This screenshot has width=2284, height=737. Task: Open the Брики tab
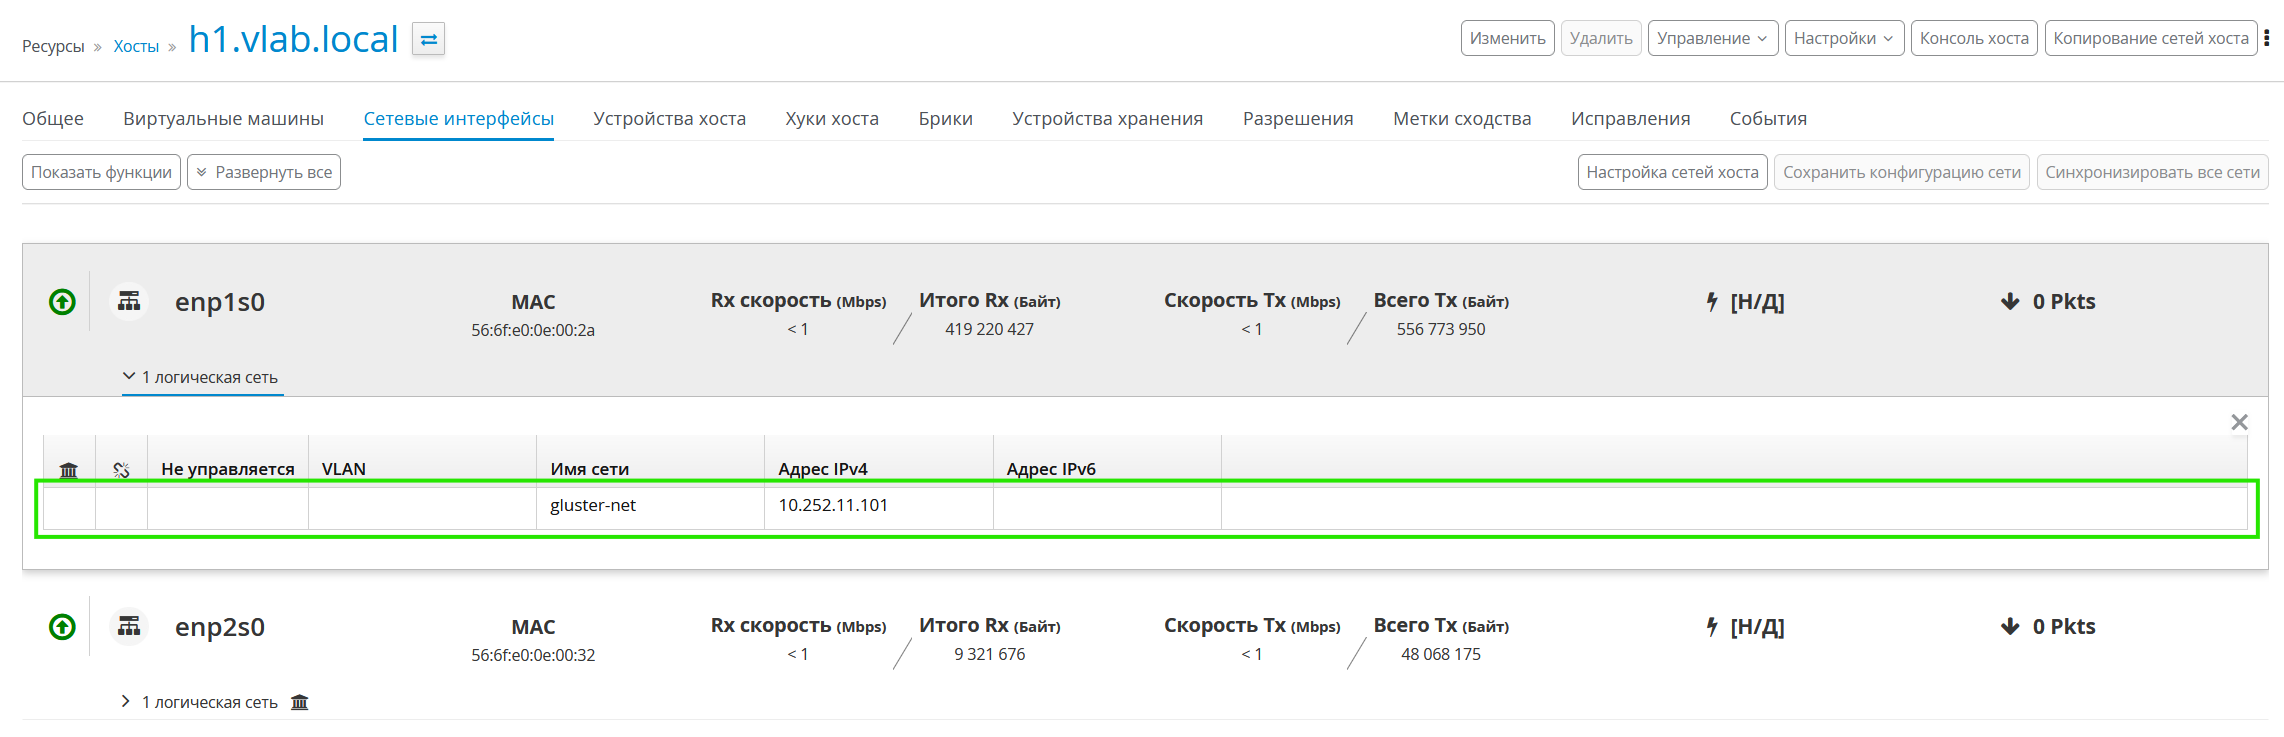[946, 118]
